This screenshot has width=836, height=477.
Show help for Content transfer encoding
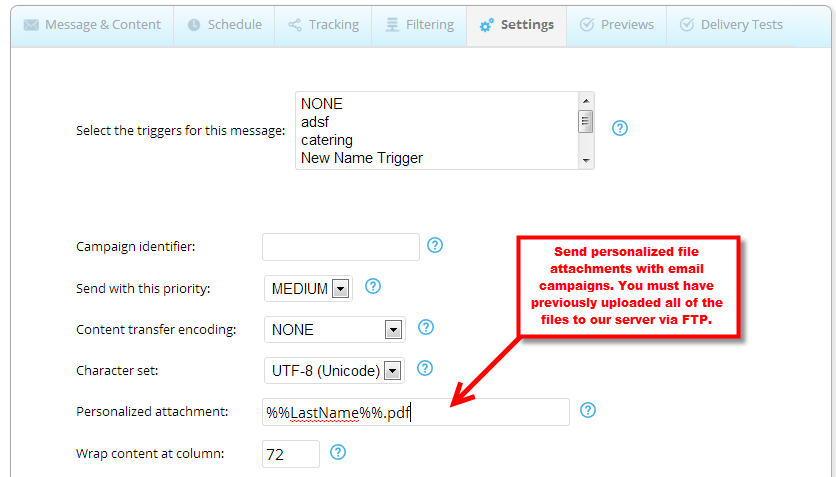coord(425,328)
